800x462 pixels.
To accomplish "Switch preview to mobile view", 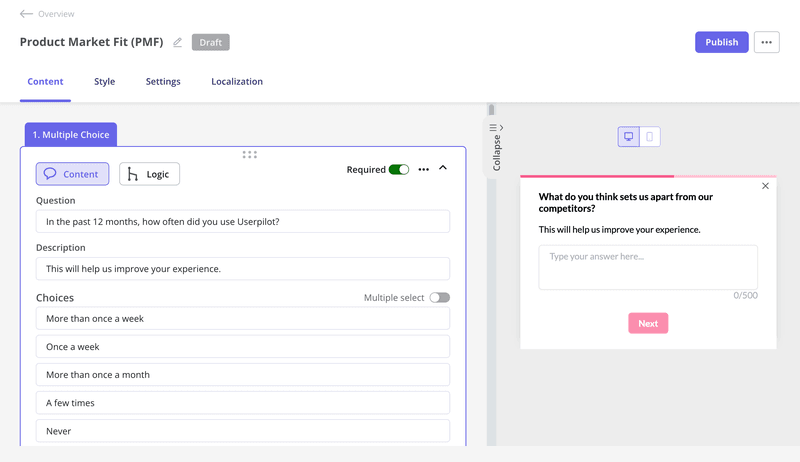I will coord(649,137).
